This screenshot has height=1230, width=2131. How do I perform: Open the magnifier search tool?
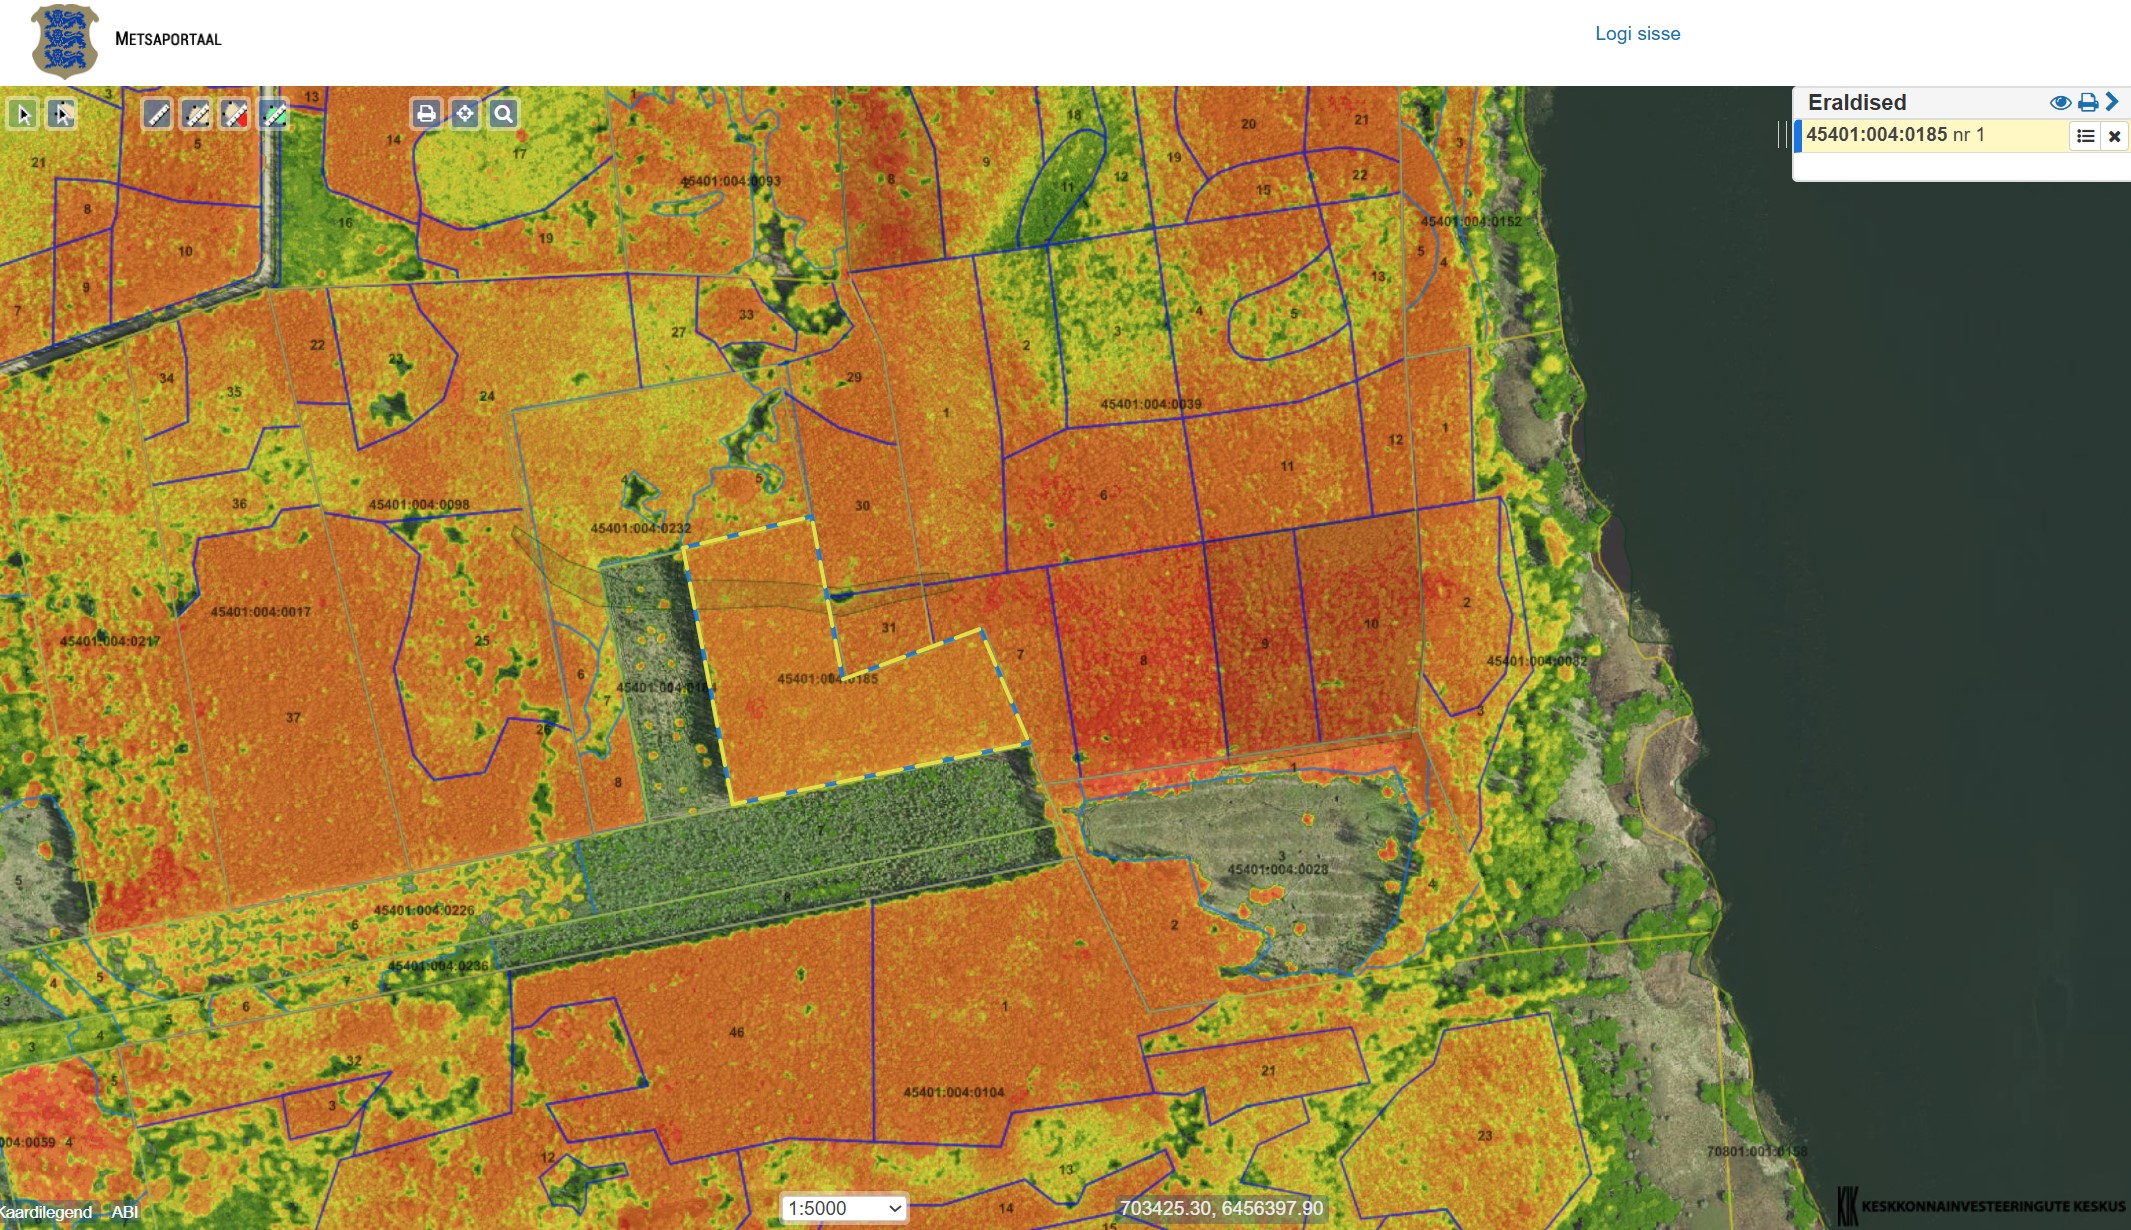pyautogui.click(x=504, y=114)
